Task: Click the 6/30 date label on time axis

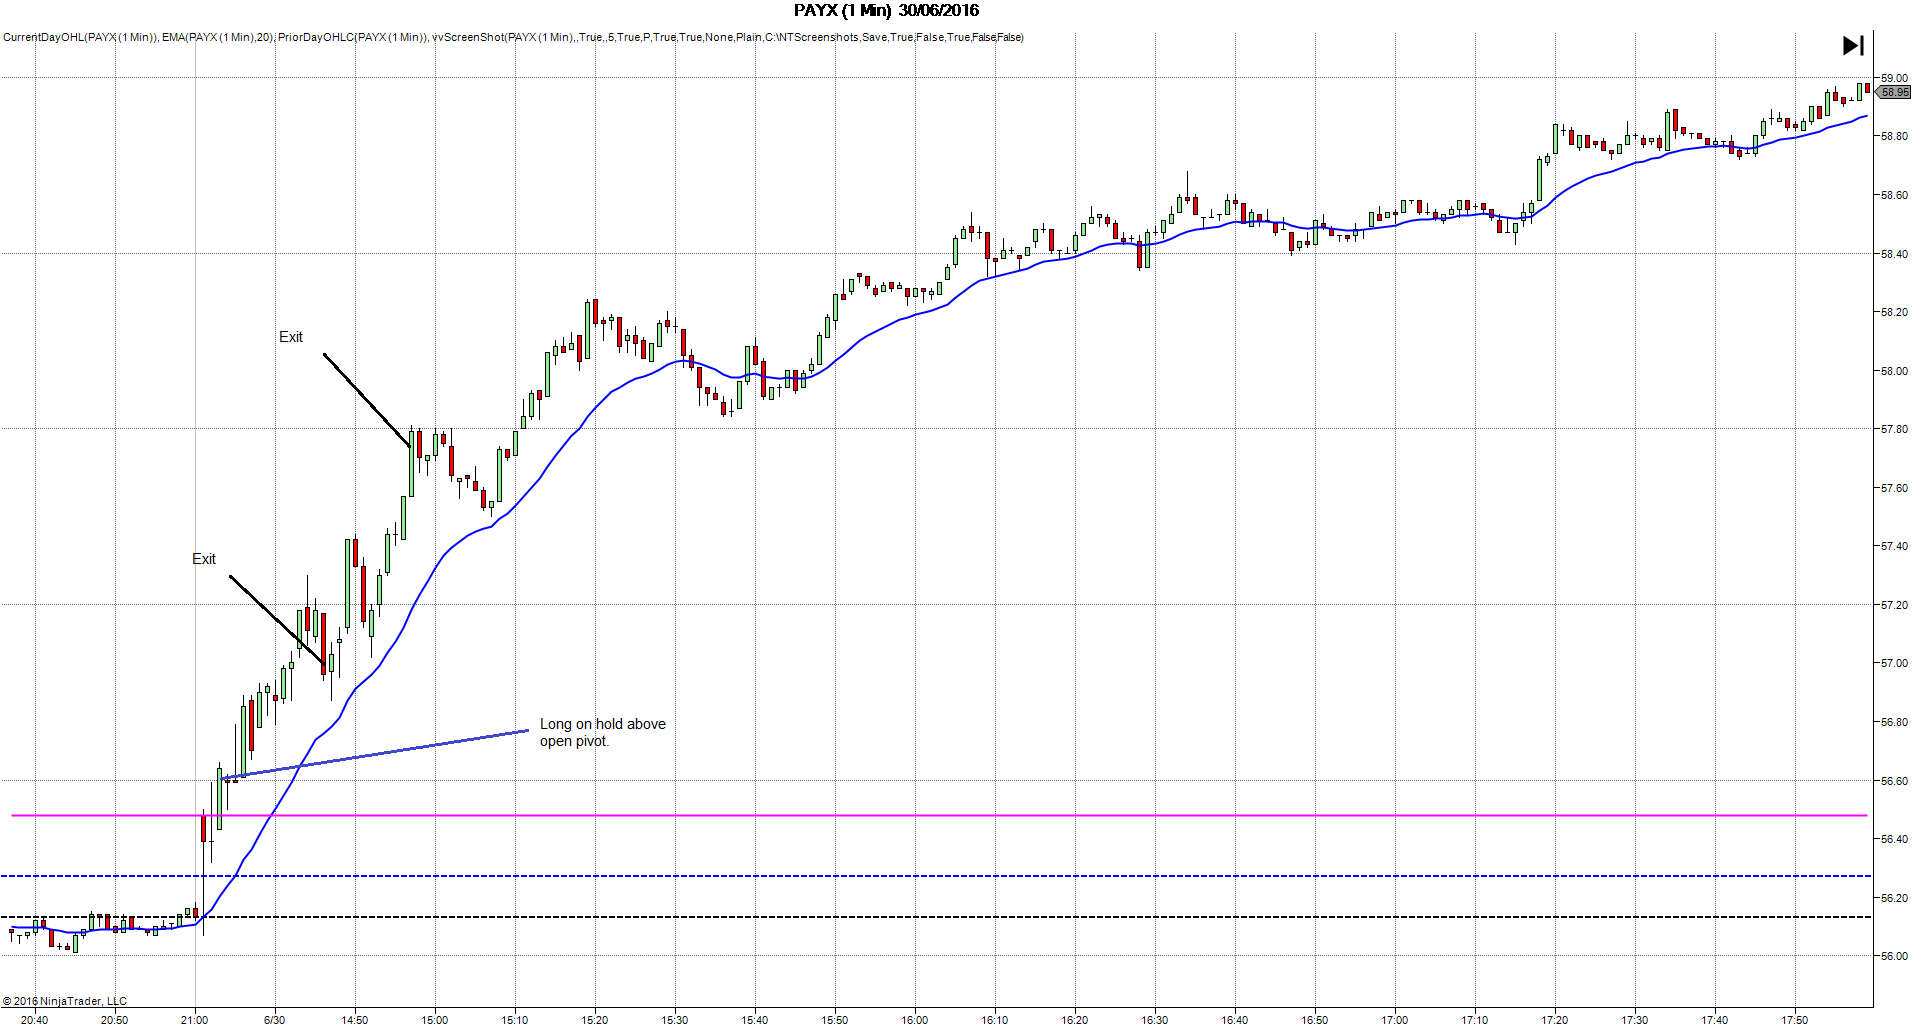Action: (274, 1020)
